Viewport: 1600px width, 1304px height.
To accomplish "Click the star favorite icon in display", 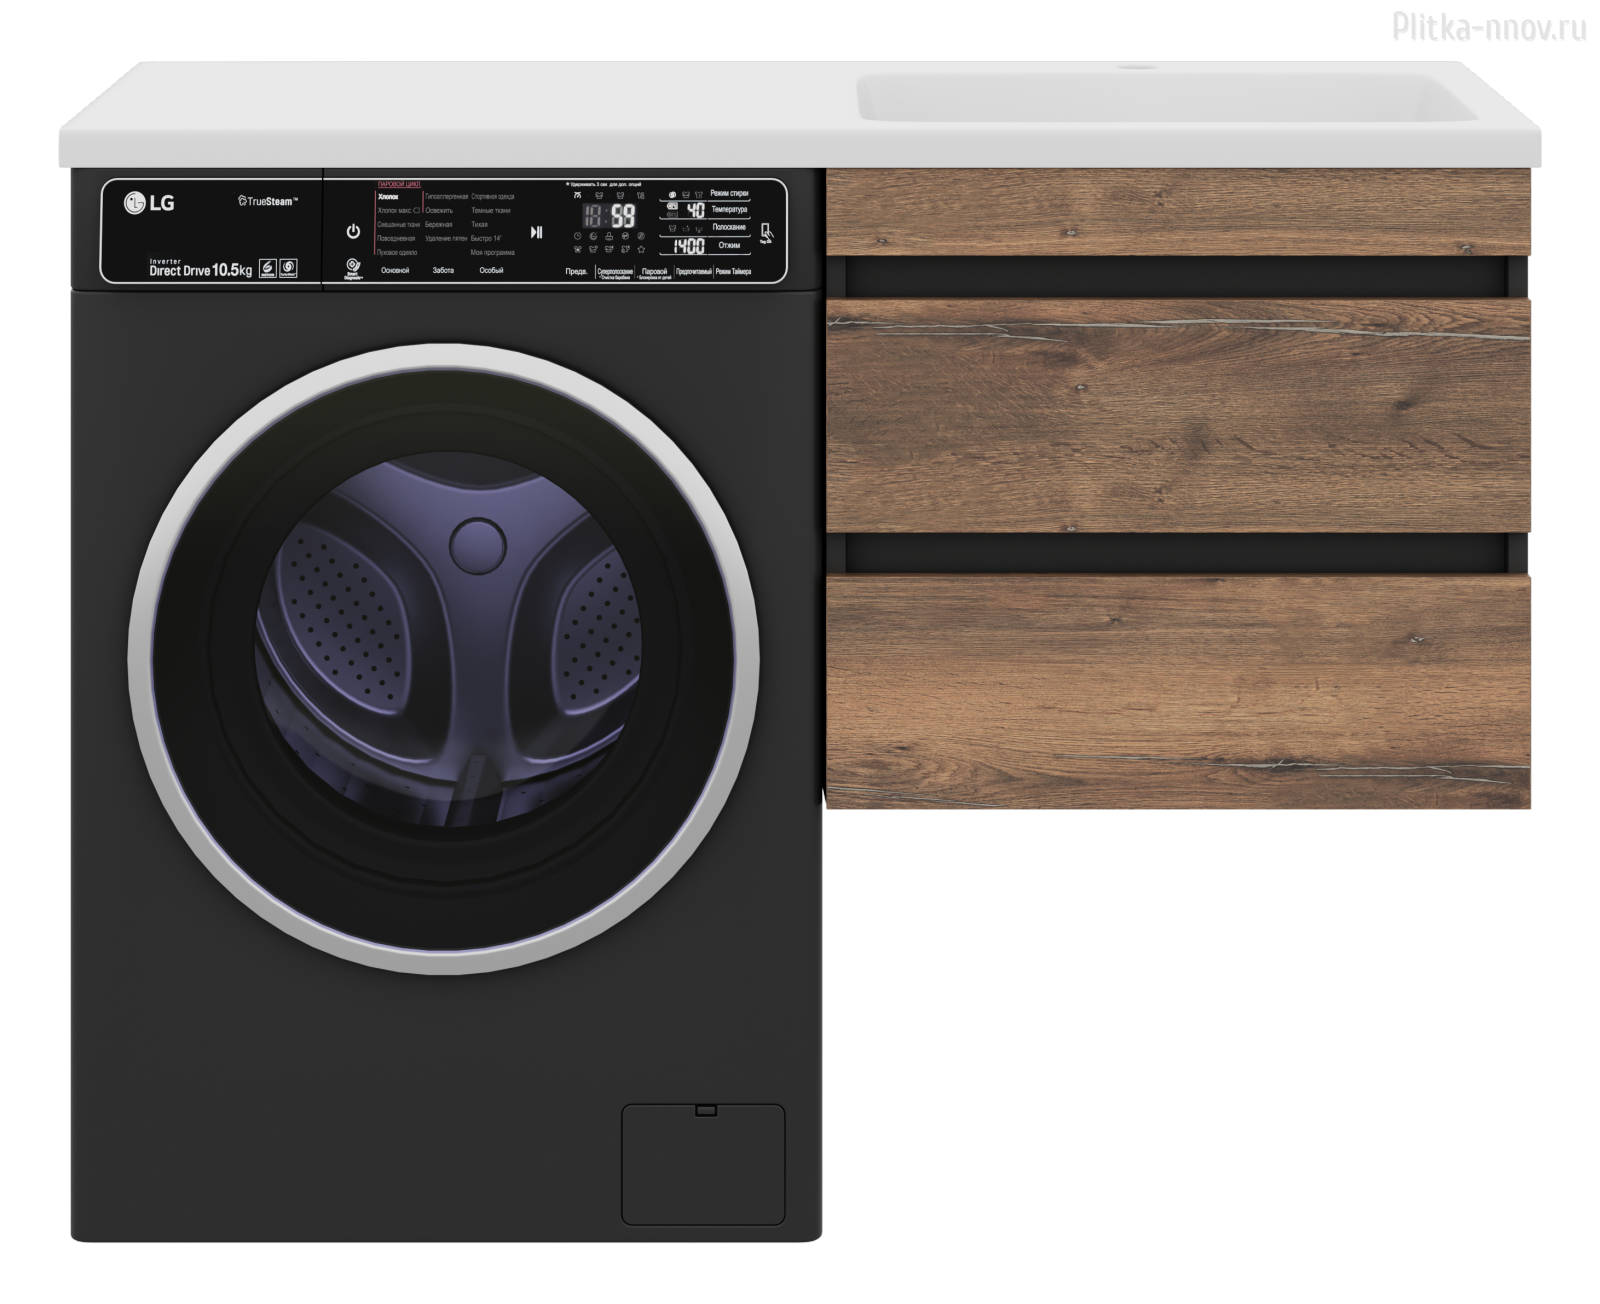I will click(x=641, y=248).
